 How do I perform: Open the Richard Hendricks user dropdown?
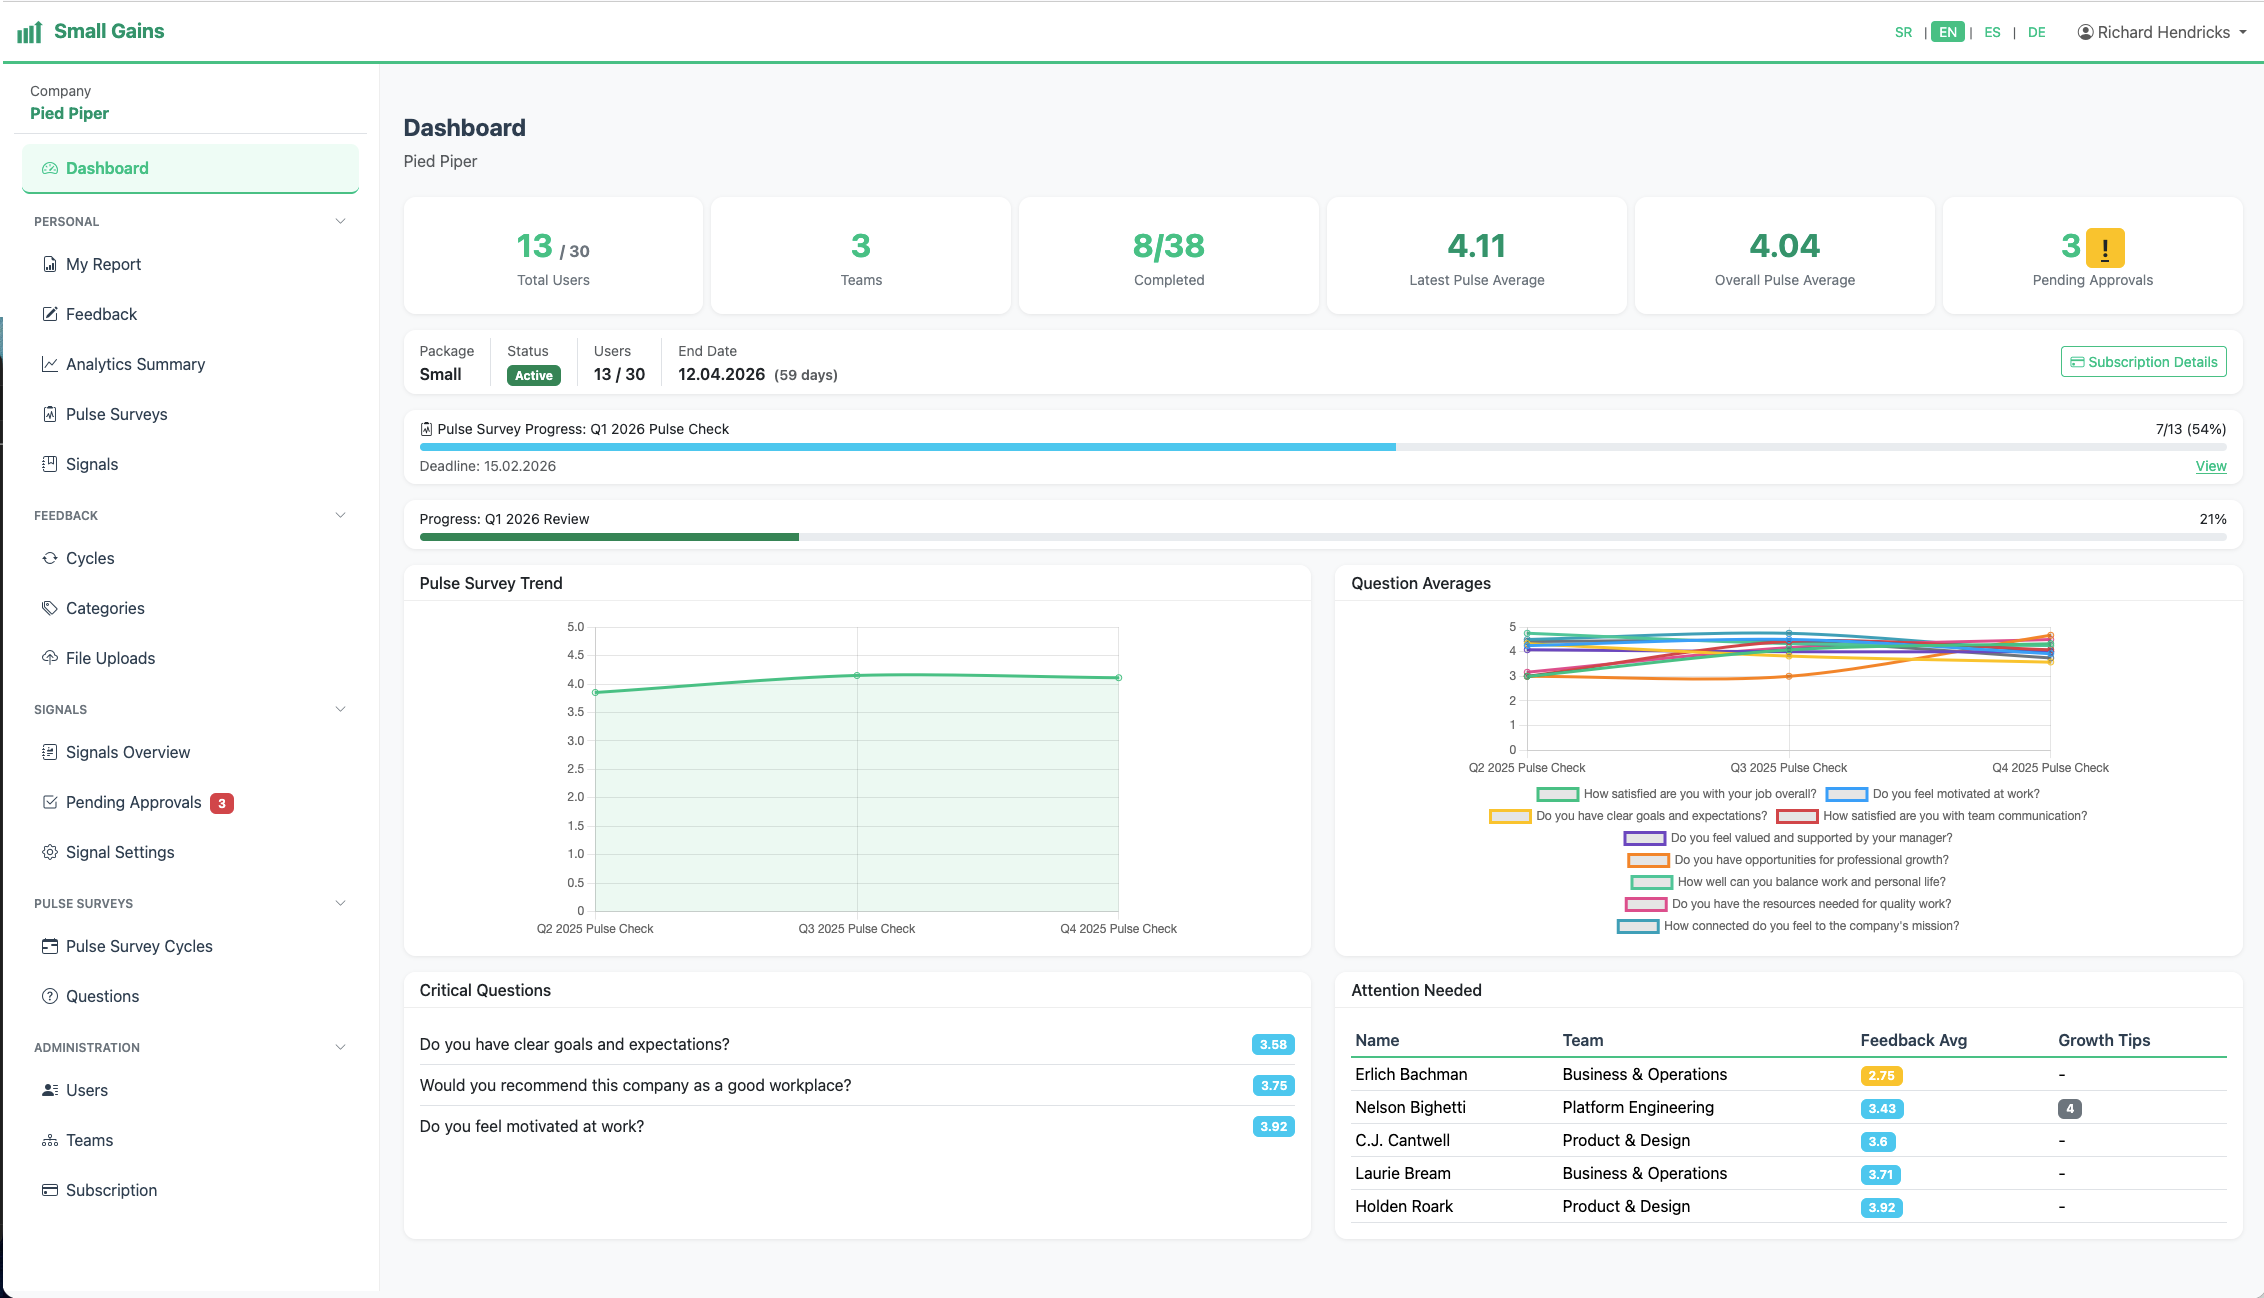[x=2163, y=32]
